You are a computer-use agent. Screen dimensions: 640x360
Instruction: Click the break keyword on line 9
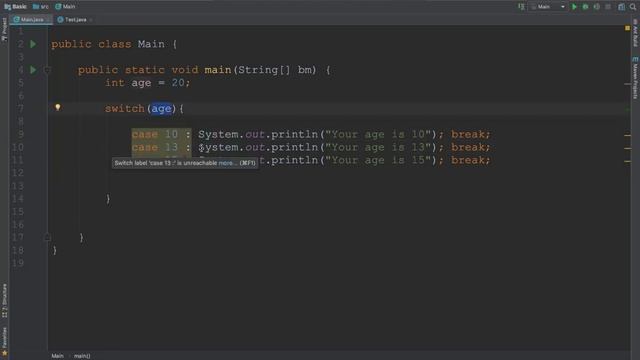pyautogui.click(x=468, y=134)
